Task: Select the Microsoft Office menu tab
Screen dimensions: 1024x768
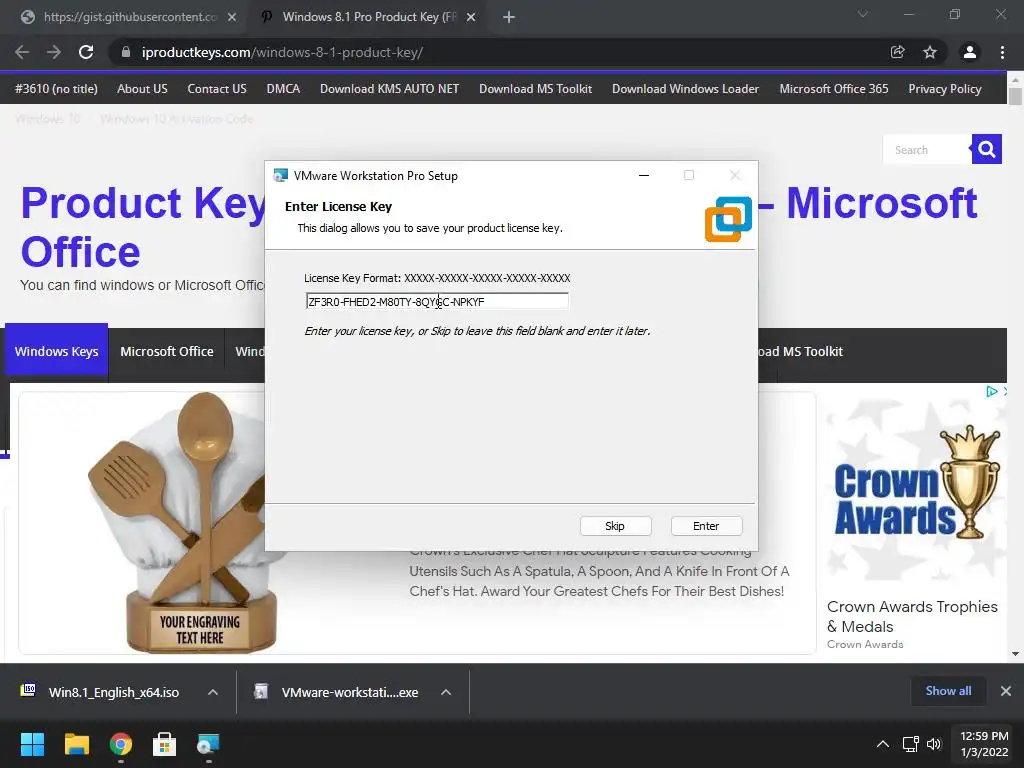Action: (x=167, y=351)
